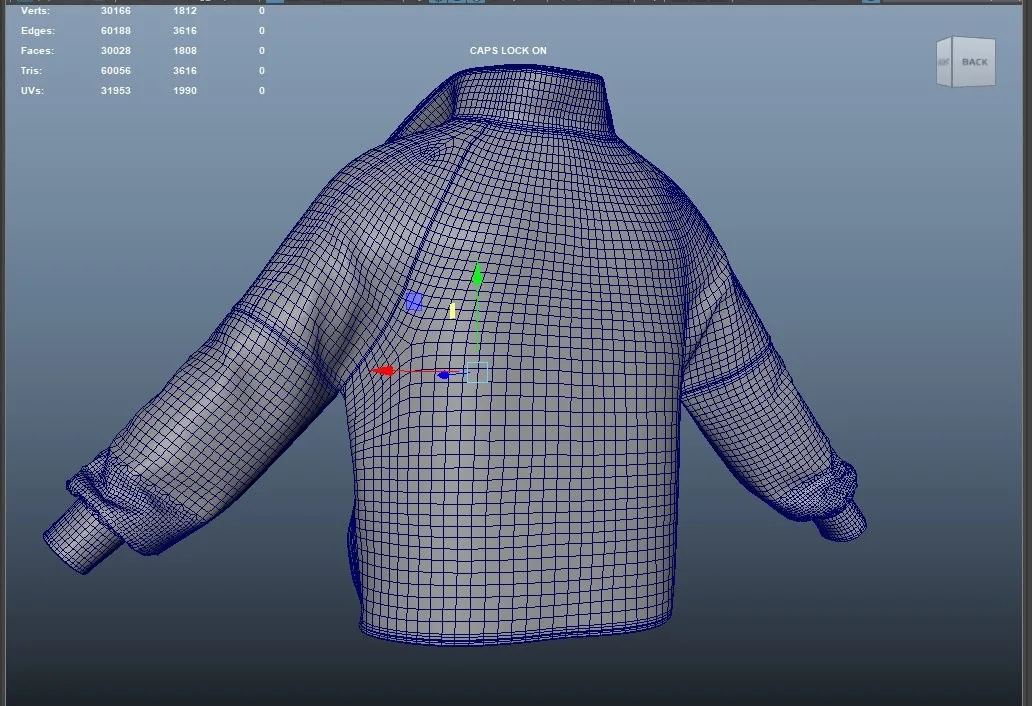Click the side face of the view cube
The width and height of the screenshot is (1032, 706).
(x=944, y=62)
